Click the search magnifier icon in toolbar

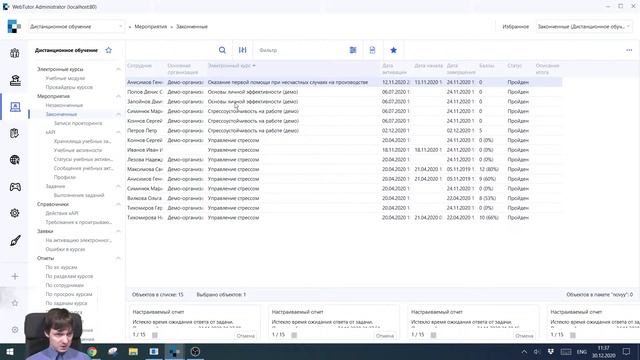pyautogui.click(x=222, y=50)
